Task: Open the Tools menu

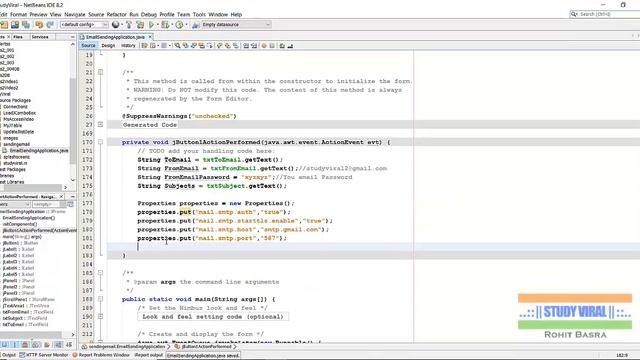Action: (199, 14)
